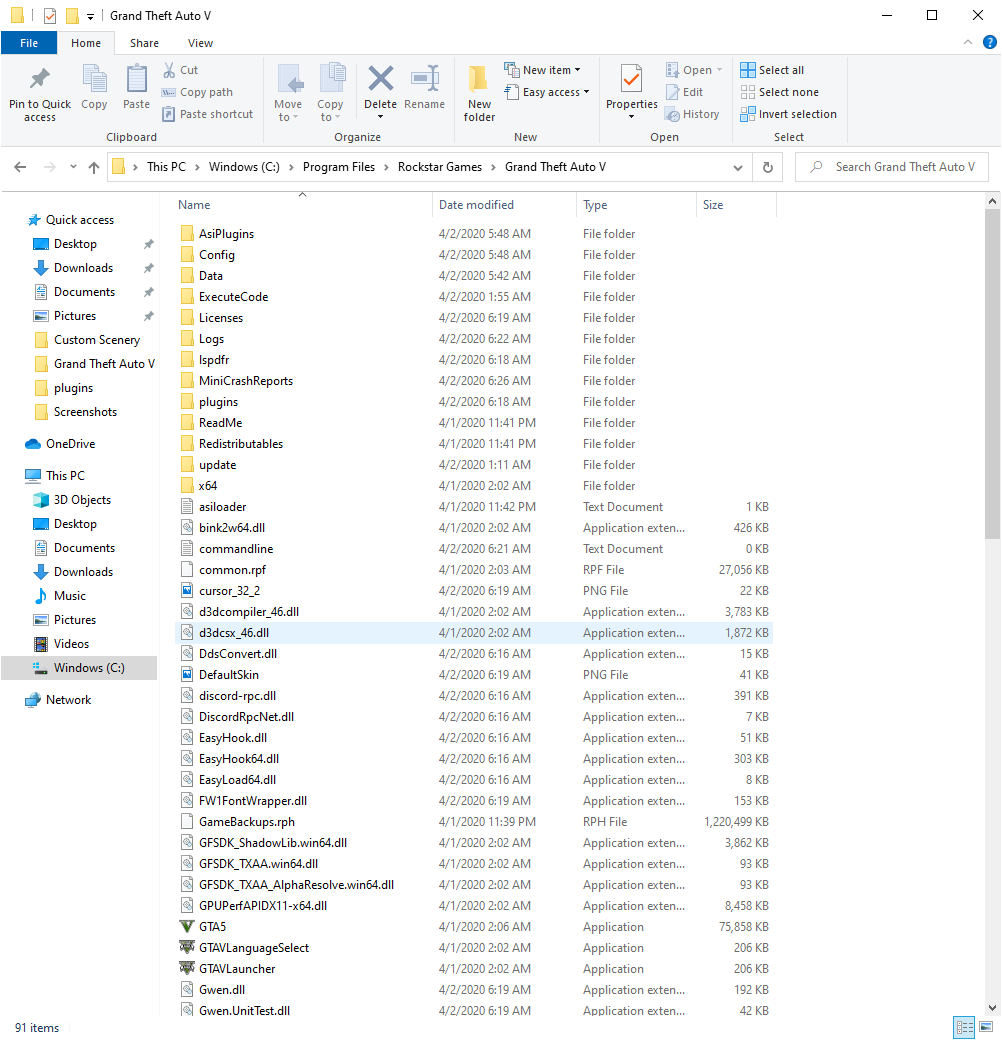Image resolution: width=1002 pixels, height=1040 pixels.
Task: Select Music under This PC
Action: pos(70,596)
